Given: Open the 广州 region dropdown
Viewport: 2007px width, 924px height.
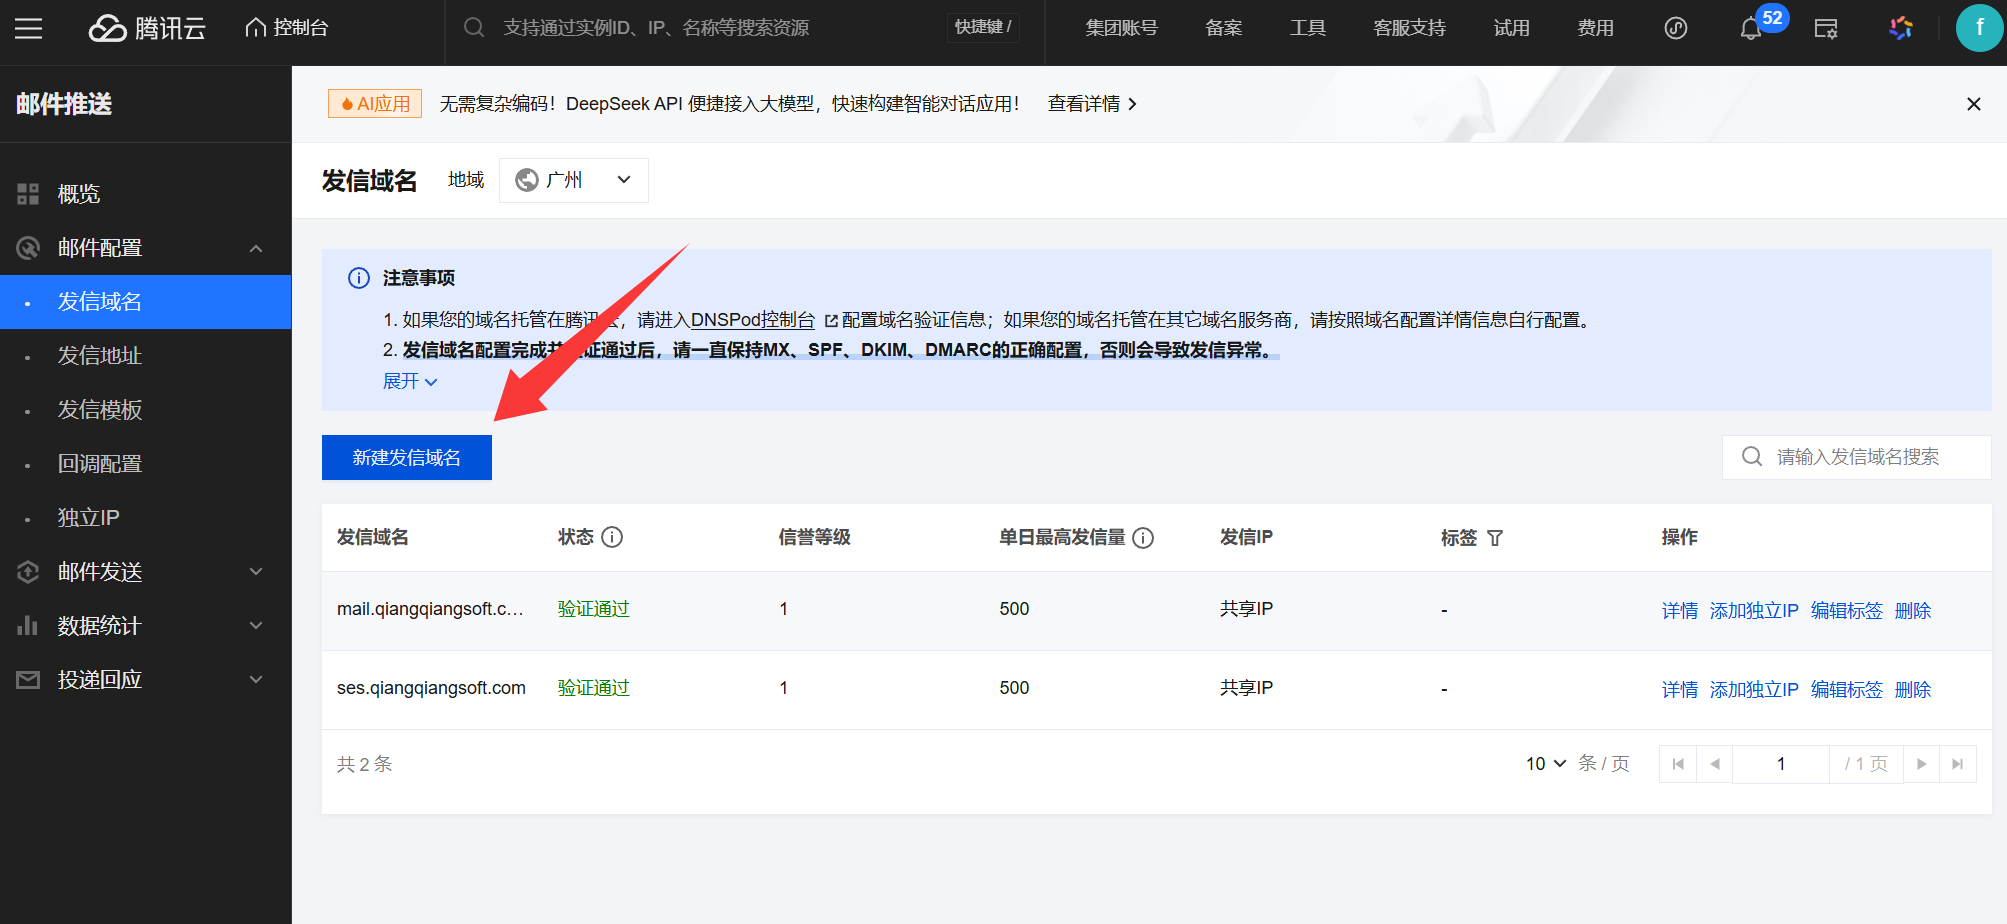Looking at the screenshot, I should click(x=573, y=180).
